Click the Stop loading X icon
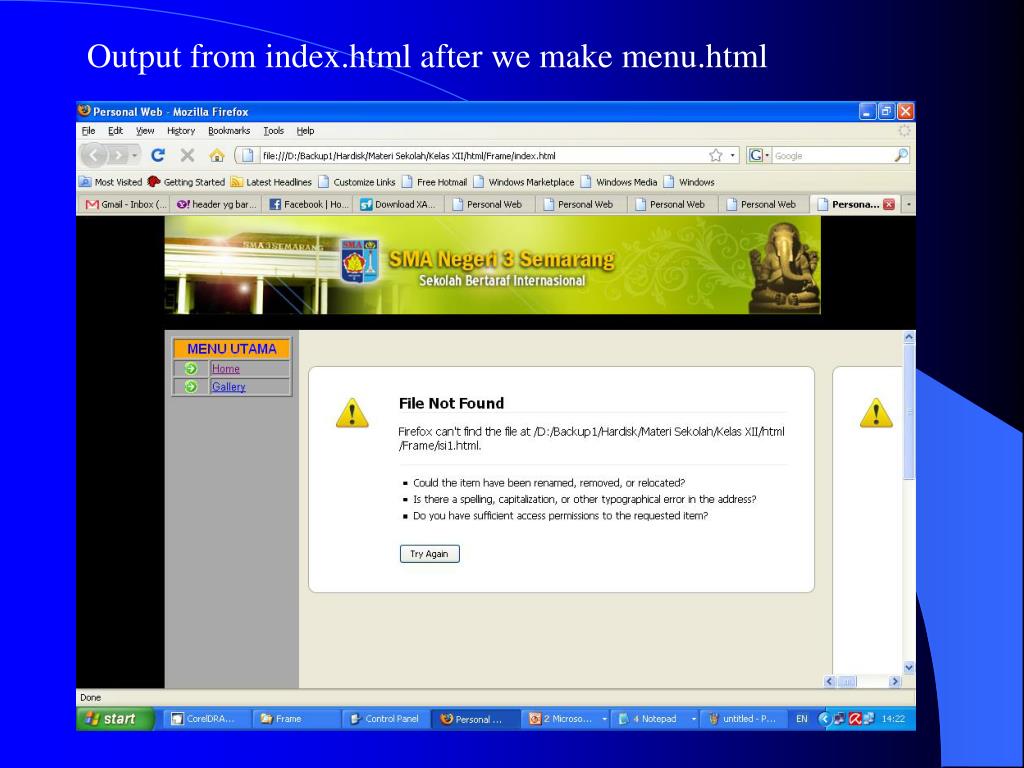The width and height of the screenshot is (1024, 768). tap(187, 155)
